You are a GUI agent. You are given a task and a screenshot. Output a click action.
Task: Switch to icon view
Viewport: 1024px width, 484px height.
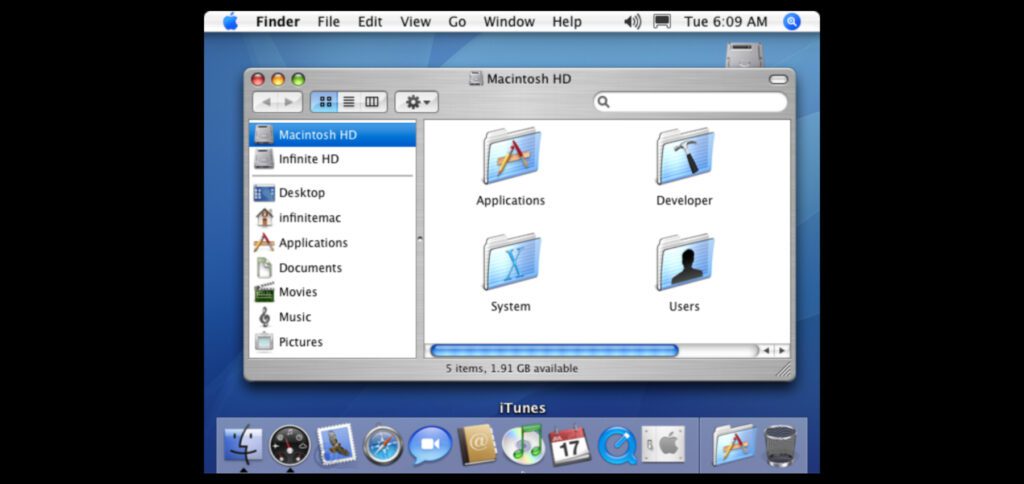[x=325, y=102]
